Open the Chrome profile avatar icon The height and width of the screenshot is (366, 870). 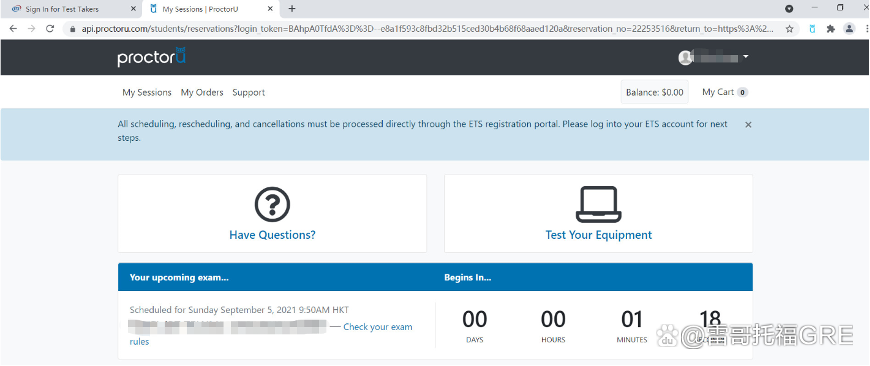click(849, 29)
